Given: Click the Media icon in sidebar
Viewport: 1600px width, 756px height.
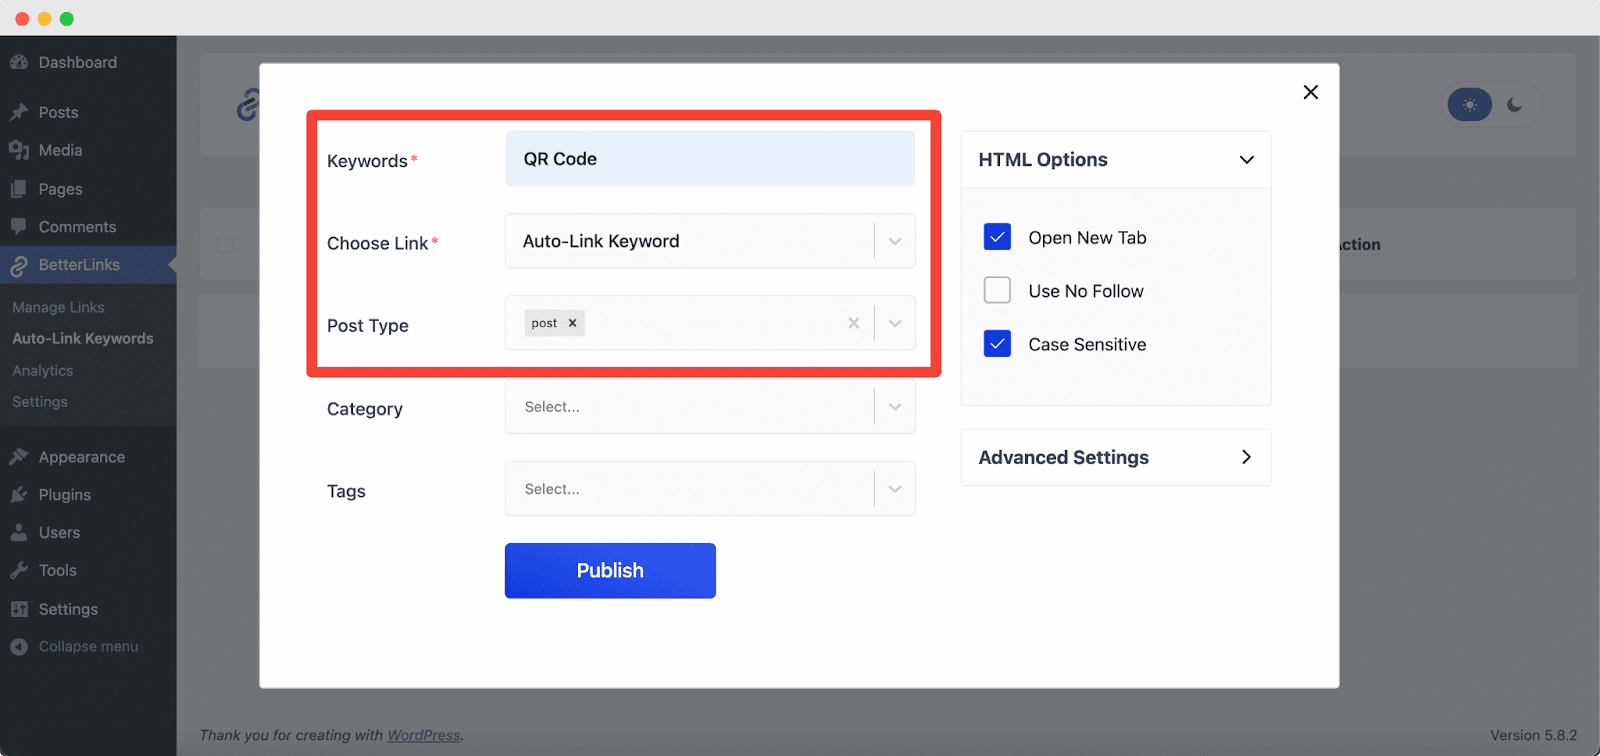Looking at the screenshot, I should point(19,150).
